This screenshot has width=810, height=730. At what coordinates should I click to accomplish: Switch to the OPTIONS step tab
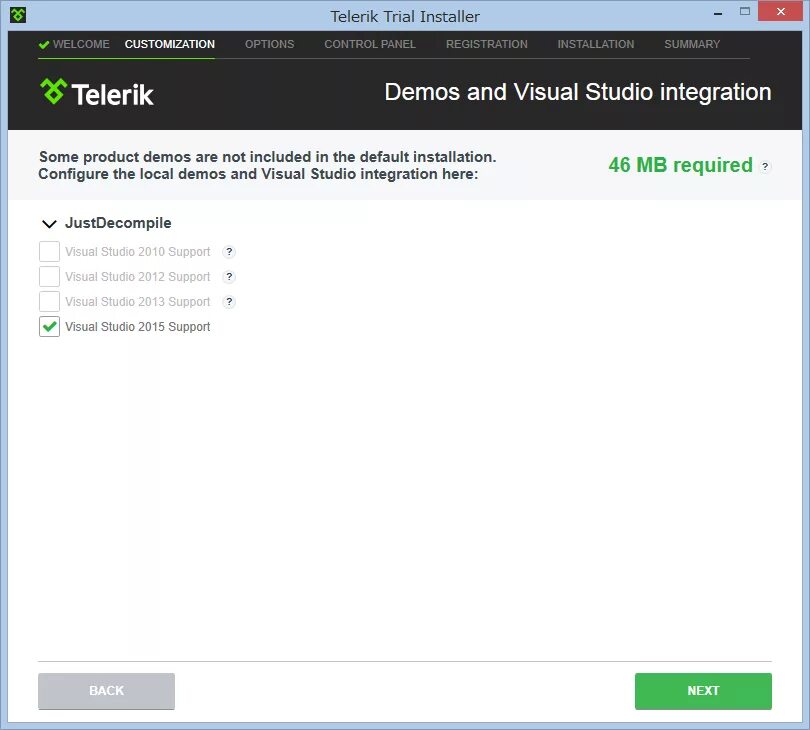(270, 44)
